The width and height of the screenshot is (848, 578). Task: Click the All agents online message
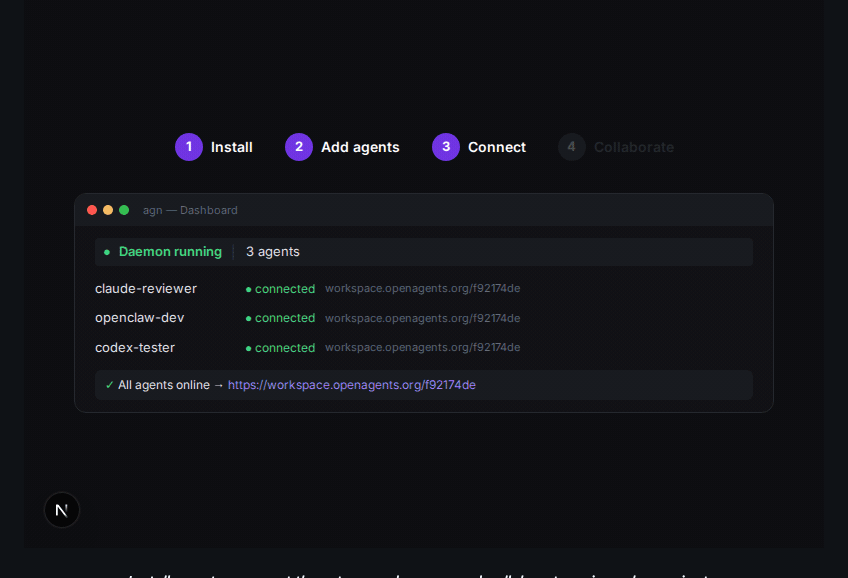pos(164,385)
